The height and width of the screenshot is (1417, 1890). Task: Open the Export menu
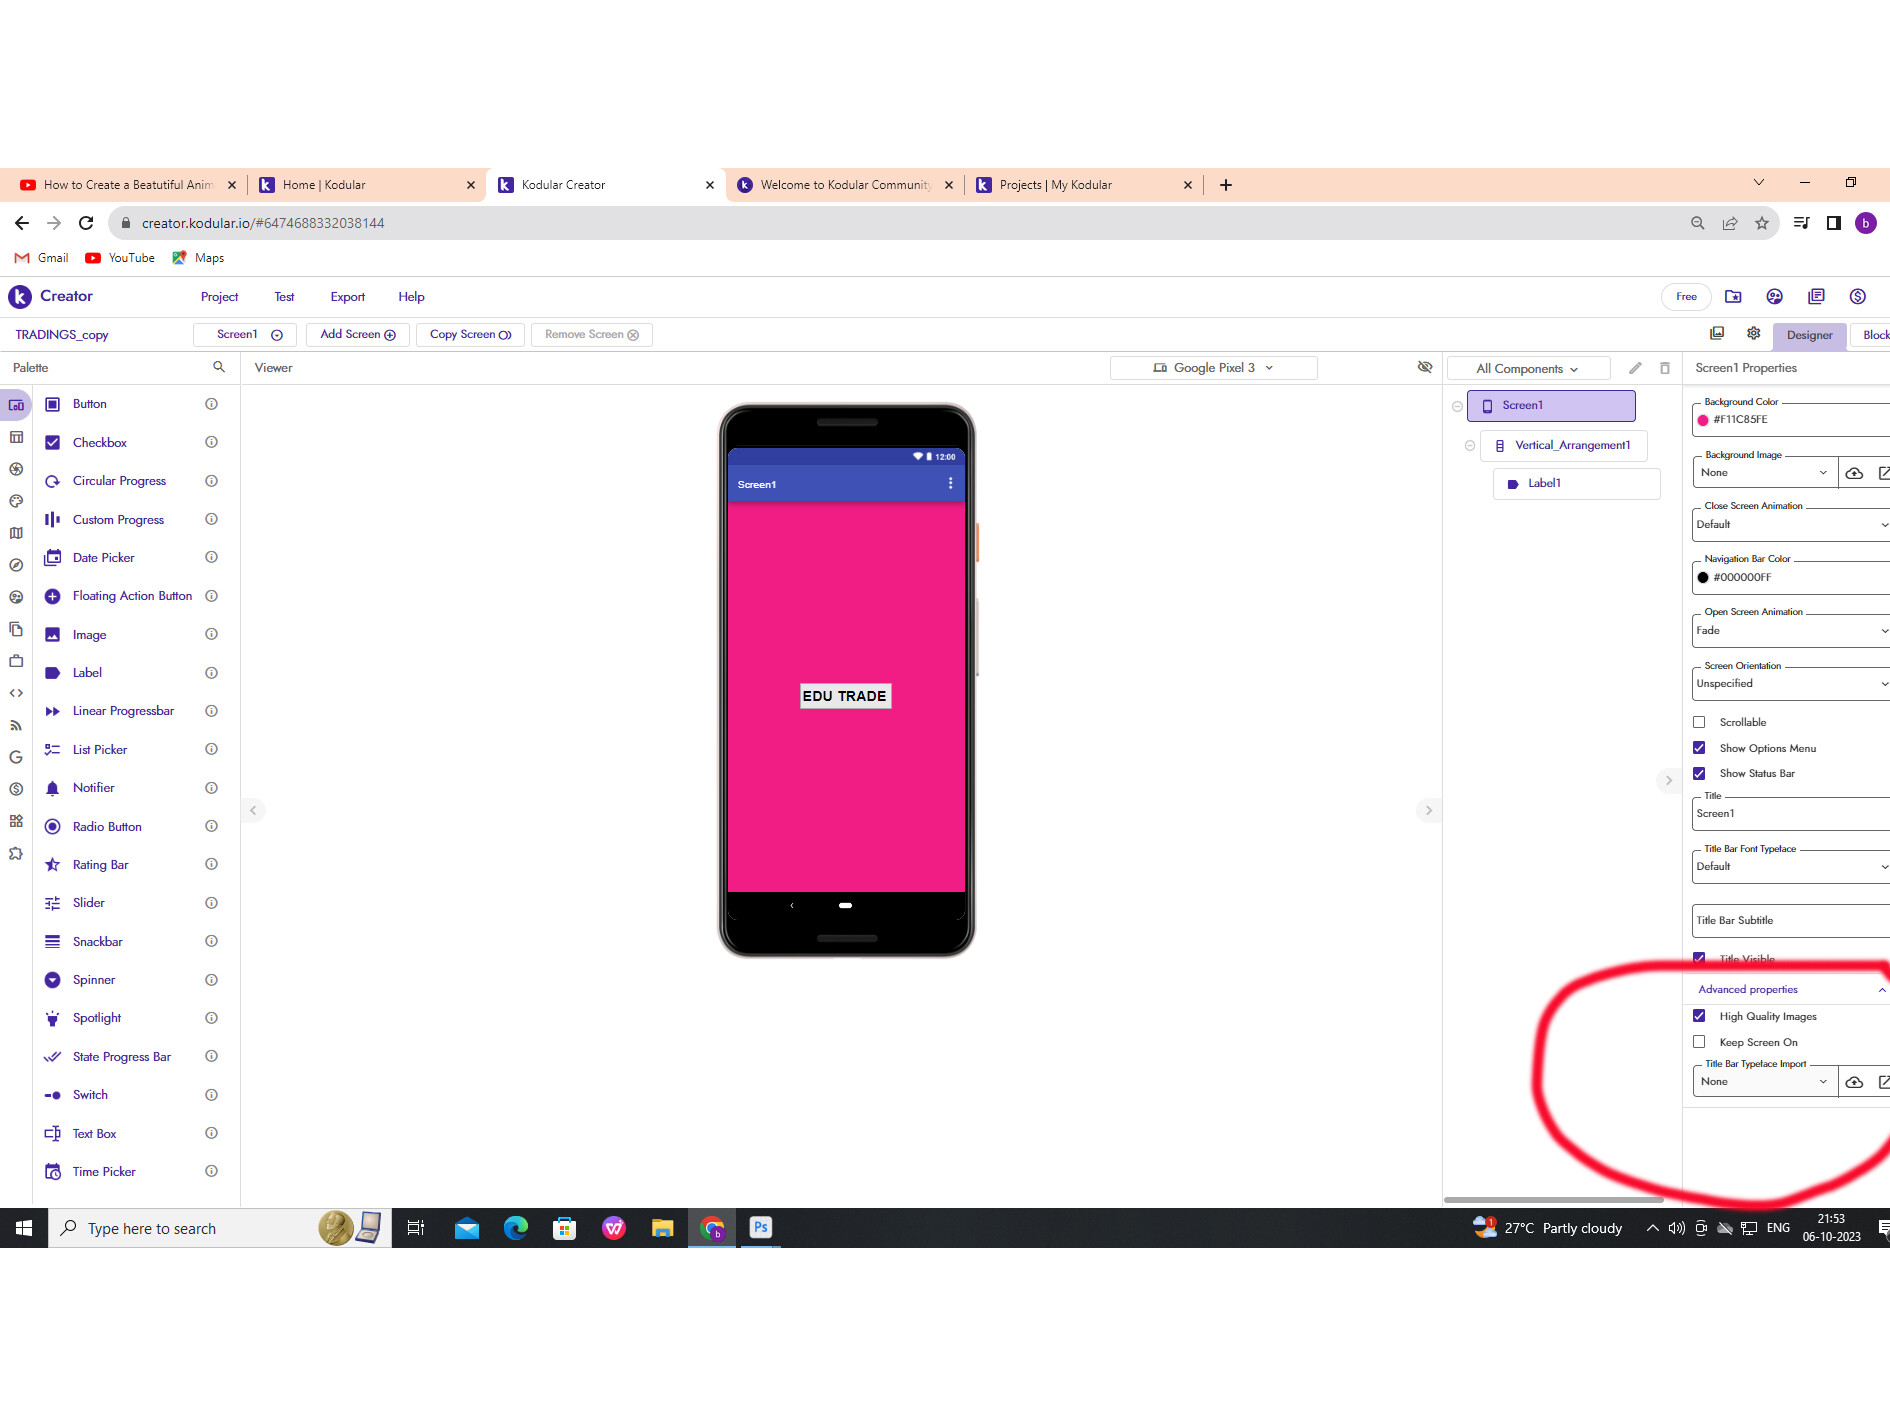[347, 297]
